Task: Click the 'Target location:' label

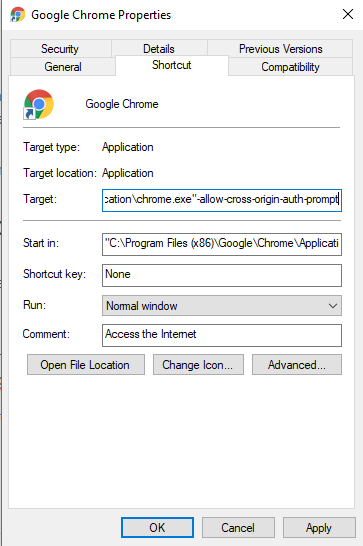Action: coord(60,173)
